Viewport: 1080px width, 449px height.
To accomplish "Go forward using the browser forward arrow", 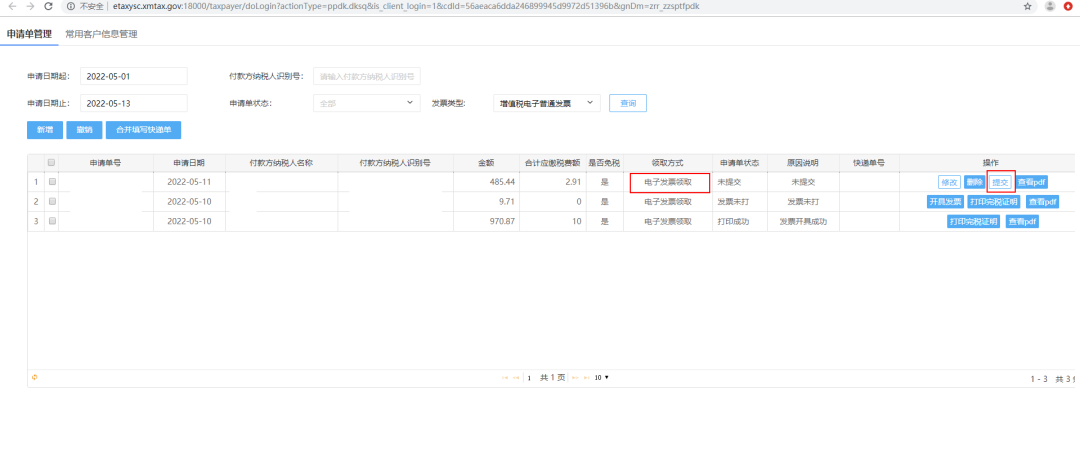I will [30, 6].
